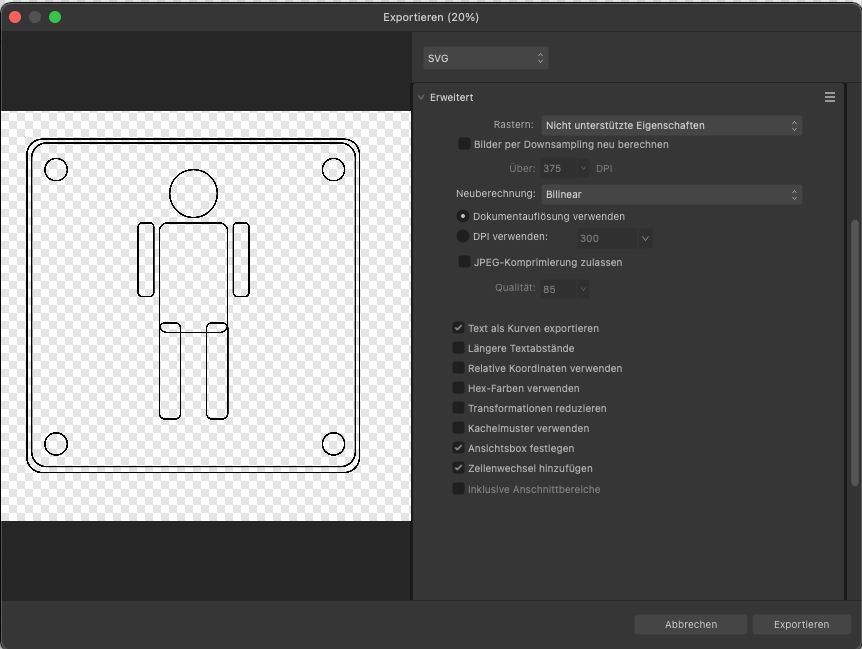Image resolution: width=862 pixels, height=649 pixels.
Task: Select Dokumentauflösung verwenden radio button
Action: click(x=462, y=216)
